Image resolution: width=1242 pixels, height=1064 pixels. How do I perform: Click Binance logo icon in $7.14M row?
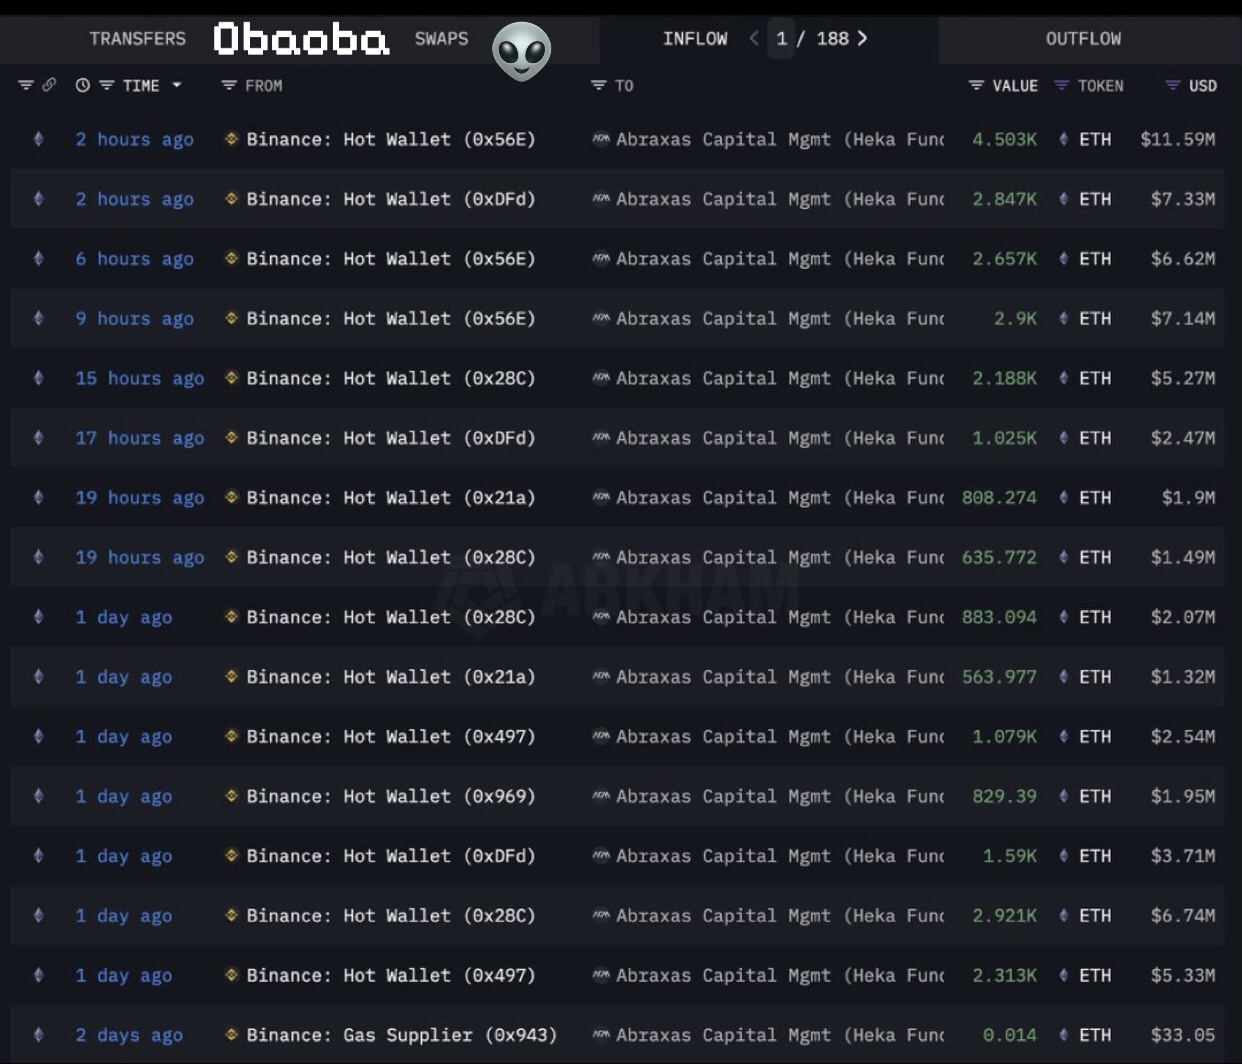(x=232, y=318)
